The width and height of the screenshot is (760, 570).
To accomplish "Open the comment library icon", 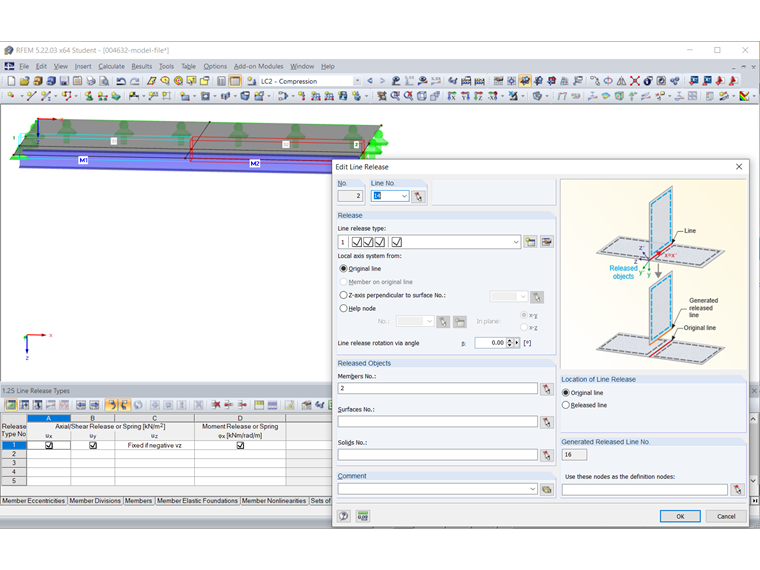I will 547,489.
